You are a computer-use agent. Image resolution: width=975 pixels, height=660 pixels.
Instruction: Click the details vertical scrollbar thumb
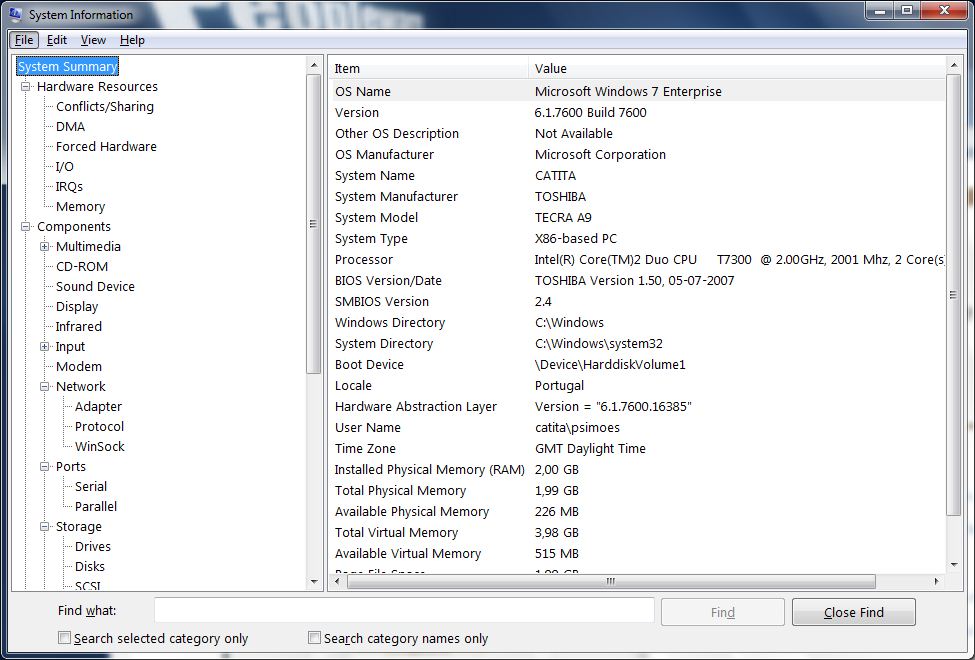954,294
